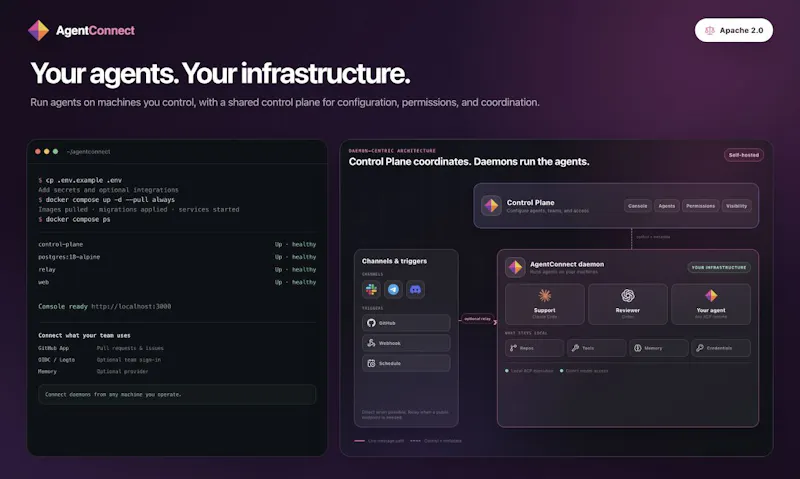Select the control-plane service row
The width and height of the screenshot is (800, 479).
pyautogui.click(x=177, y=244)
